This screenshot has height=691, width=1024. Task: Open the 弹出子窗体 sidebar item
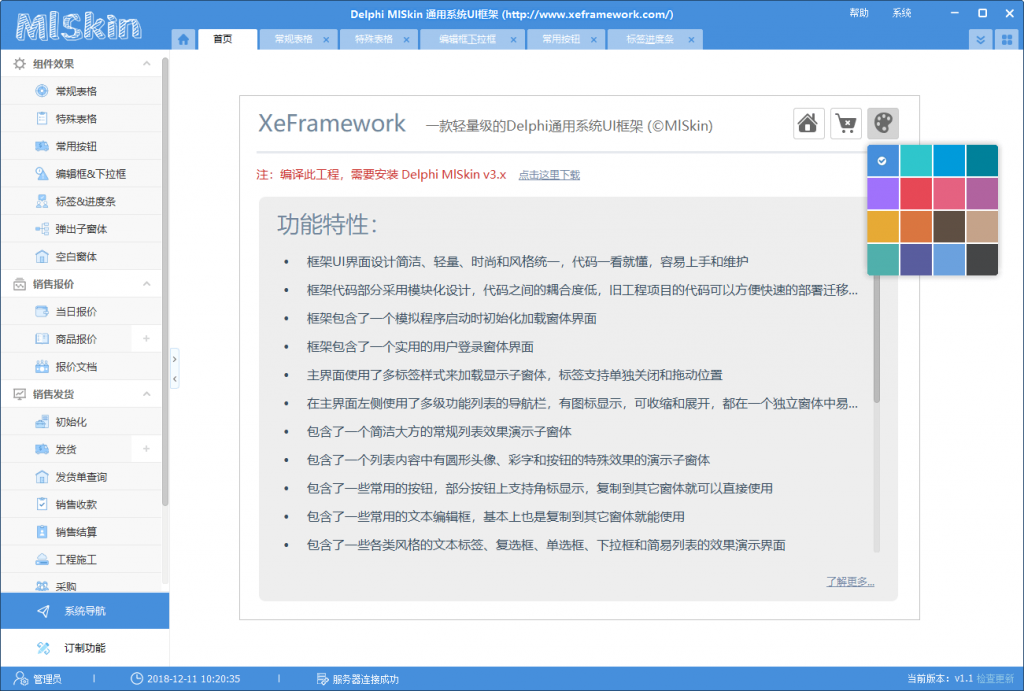tap(81, 229)
